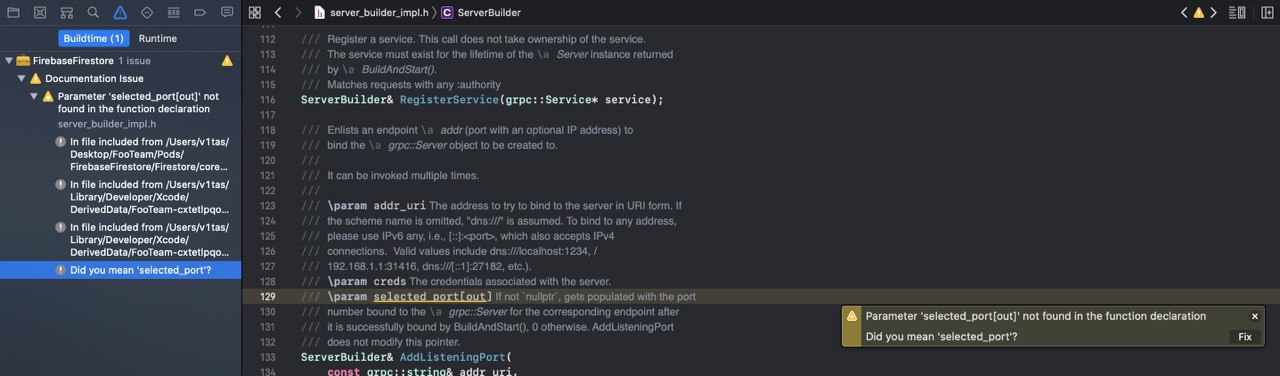Open the Breakpoint navigator
The width and height of the screenshot is (1280, 376).
(200, 13)
